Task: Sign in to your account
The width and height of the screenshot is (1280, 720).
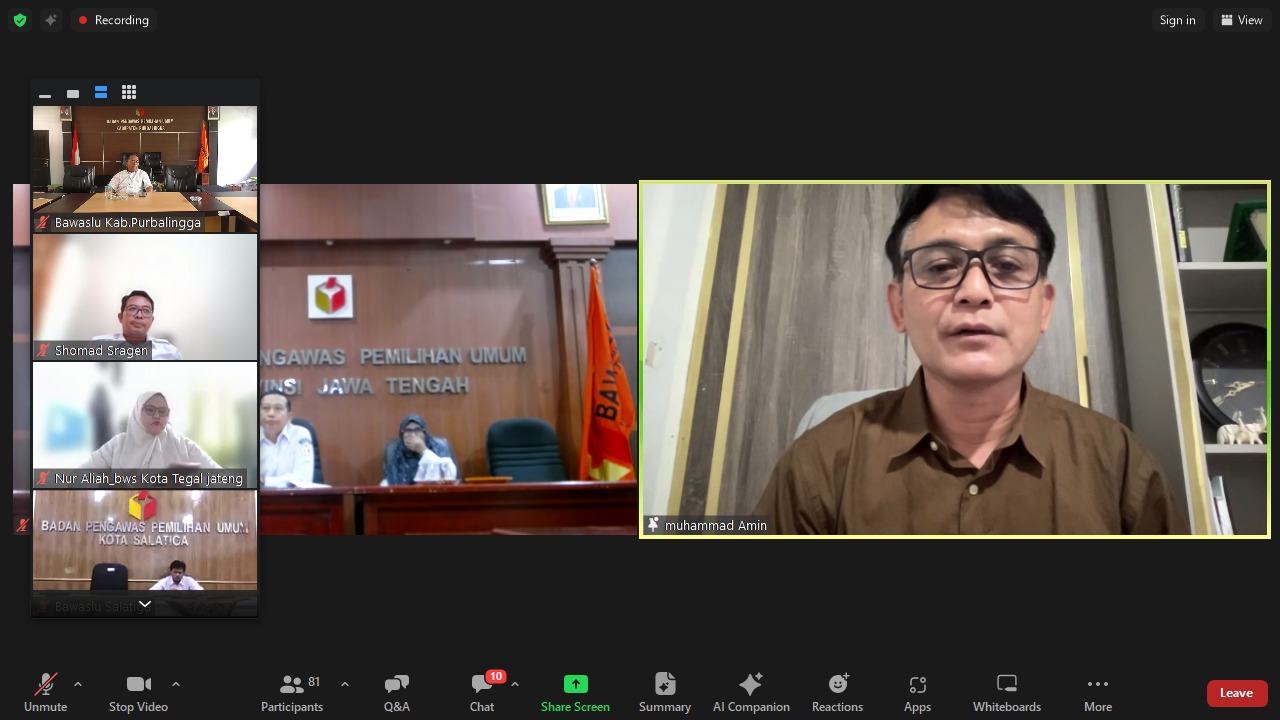Action: pos(1177,20)
